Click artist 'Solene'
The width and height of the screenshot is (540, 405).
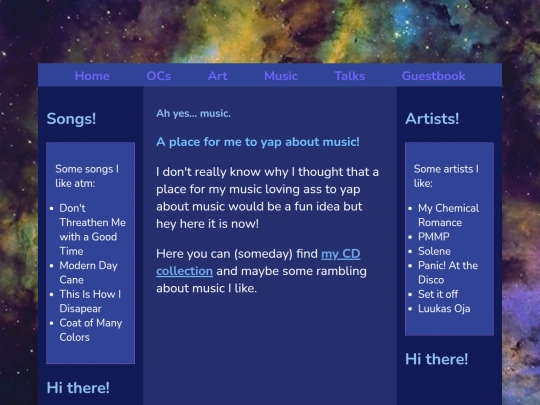click(434, 251)
